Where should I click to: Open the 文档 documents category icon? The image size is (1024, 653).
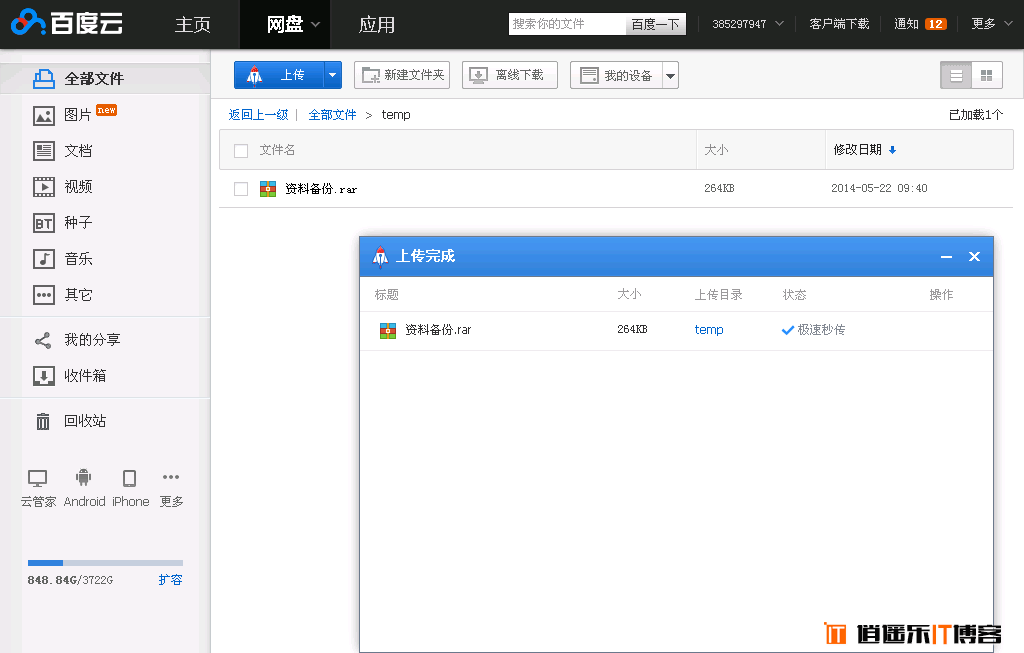click(44, 151)
